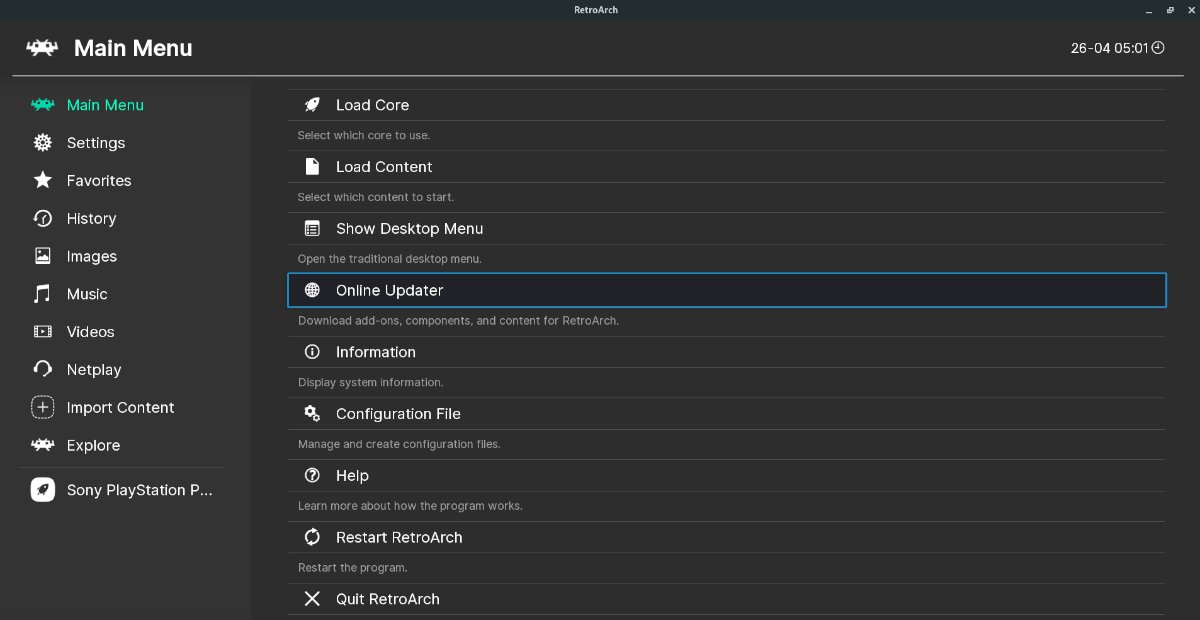The width and height of the screenshot is (1200, 620).
Task: Click the globe icon for Online Updater
Action: 312,290
